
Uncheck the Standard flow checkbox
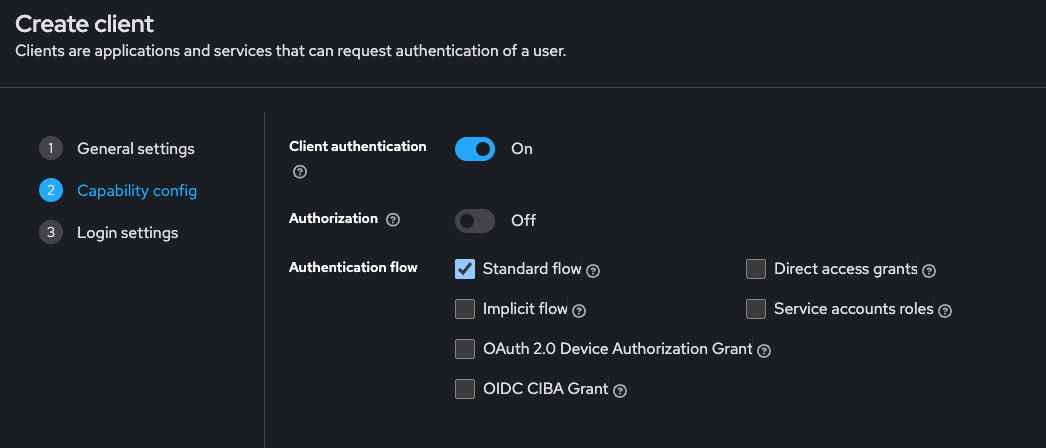(465, 269)
